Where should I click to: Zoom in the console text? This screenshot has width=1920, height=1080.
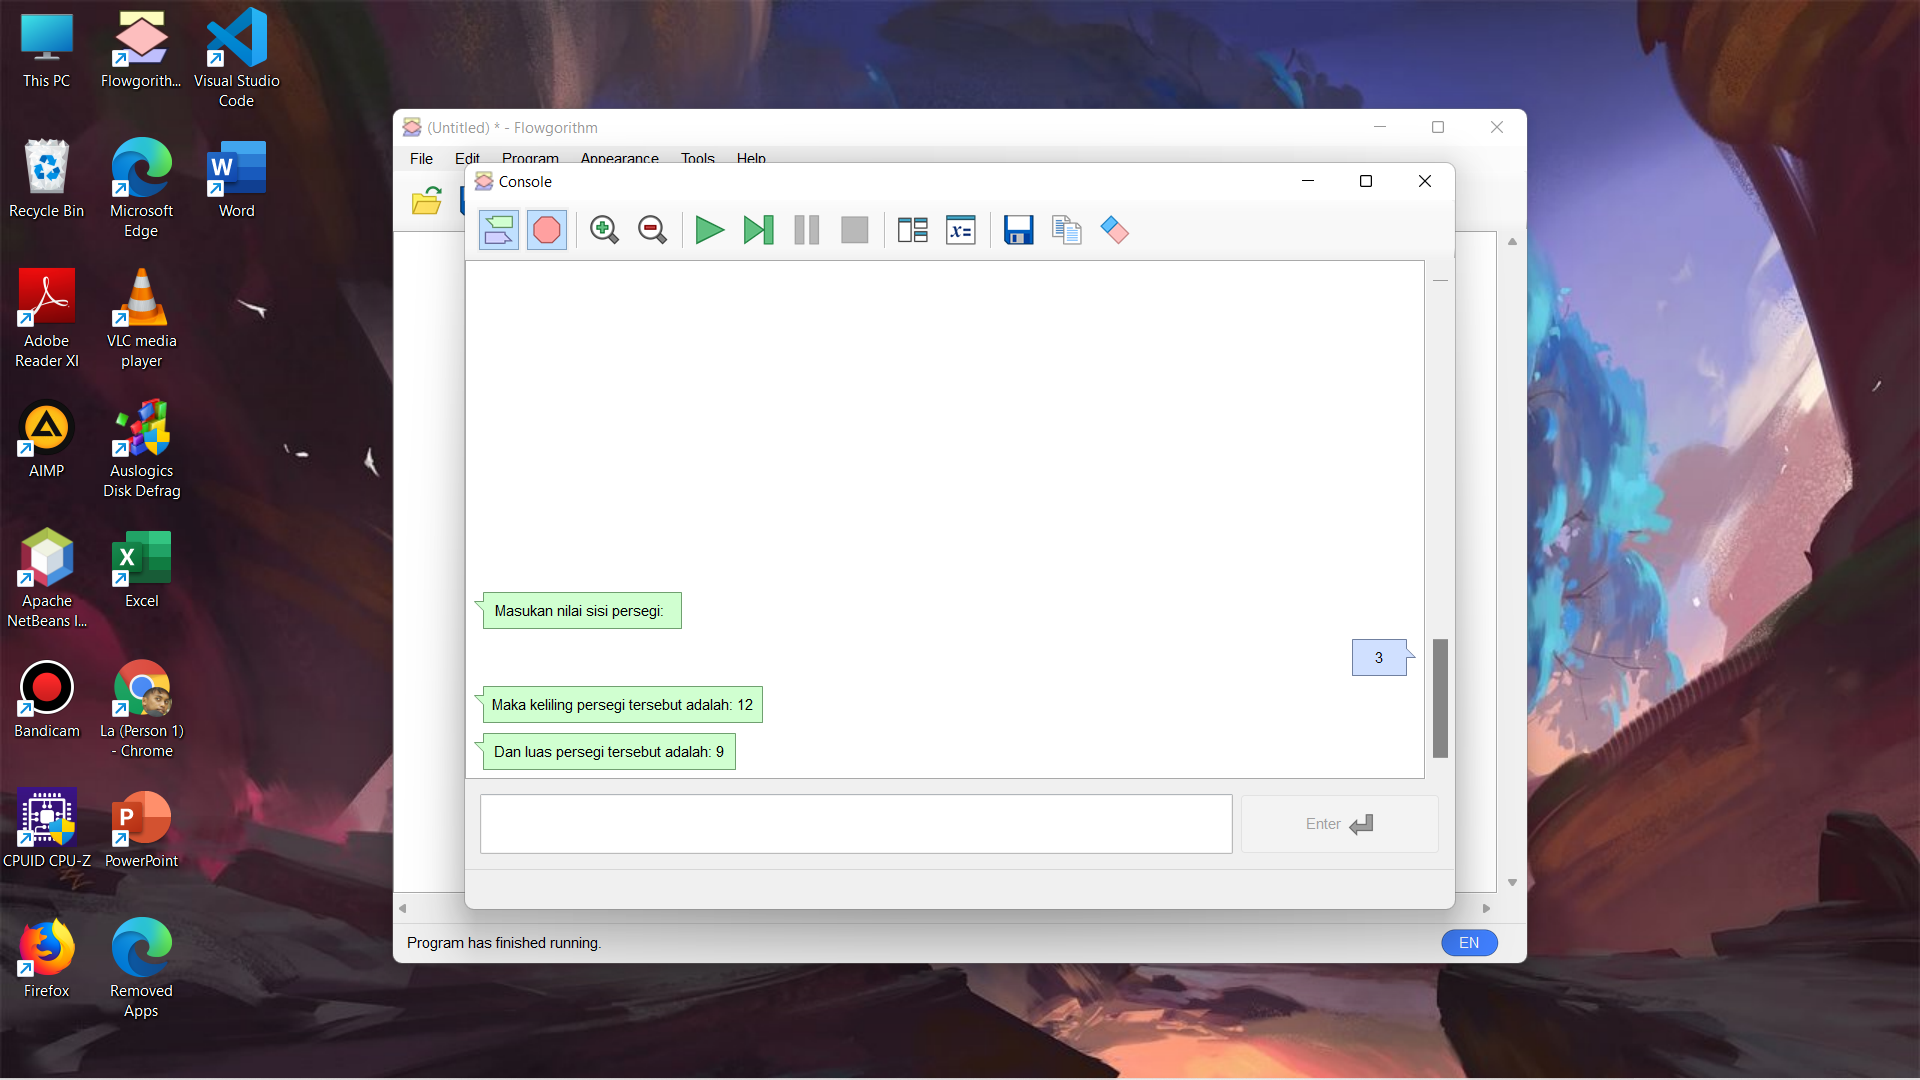pyautogui.click(x=604, y=230)
